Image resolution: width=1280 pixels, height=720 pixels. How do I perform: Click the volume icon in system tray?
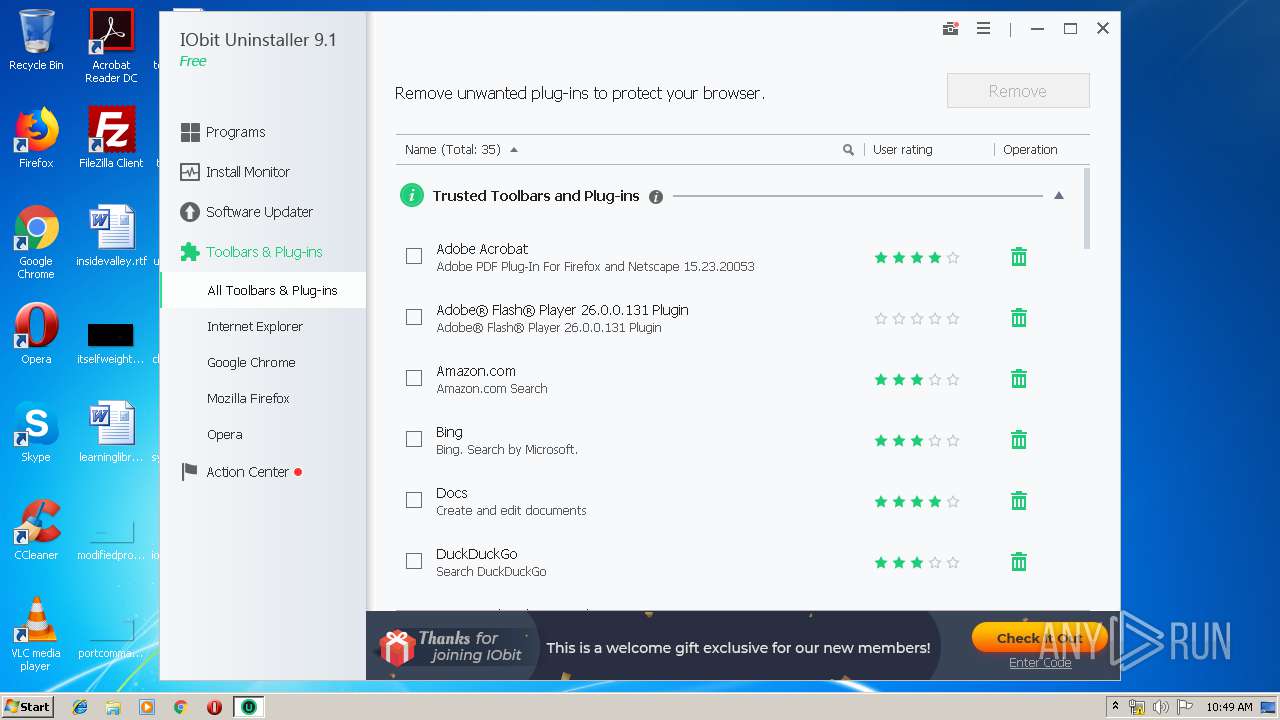(x=1160, y=707)
